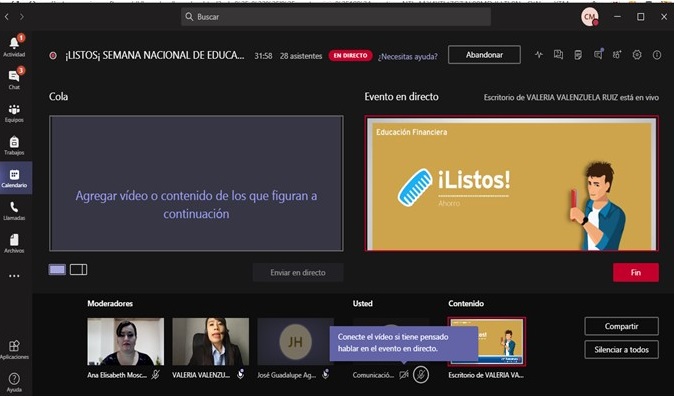Viewport: 674px width, 397px height.
Task: Open the meeting notes icon
Action: point(578,55)
